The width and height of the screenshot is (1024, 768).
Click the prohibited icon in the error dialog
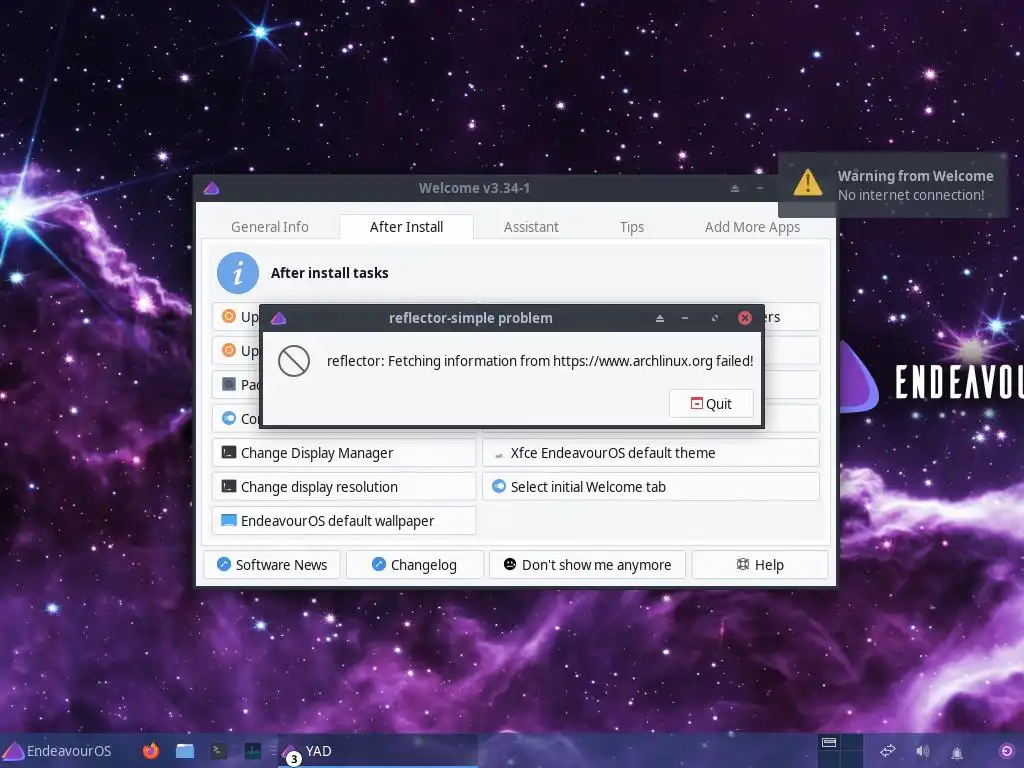click(x=294, y=360)
